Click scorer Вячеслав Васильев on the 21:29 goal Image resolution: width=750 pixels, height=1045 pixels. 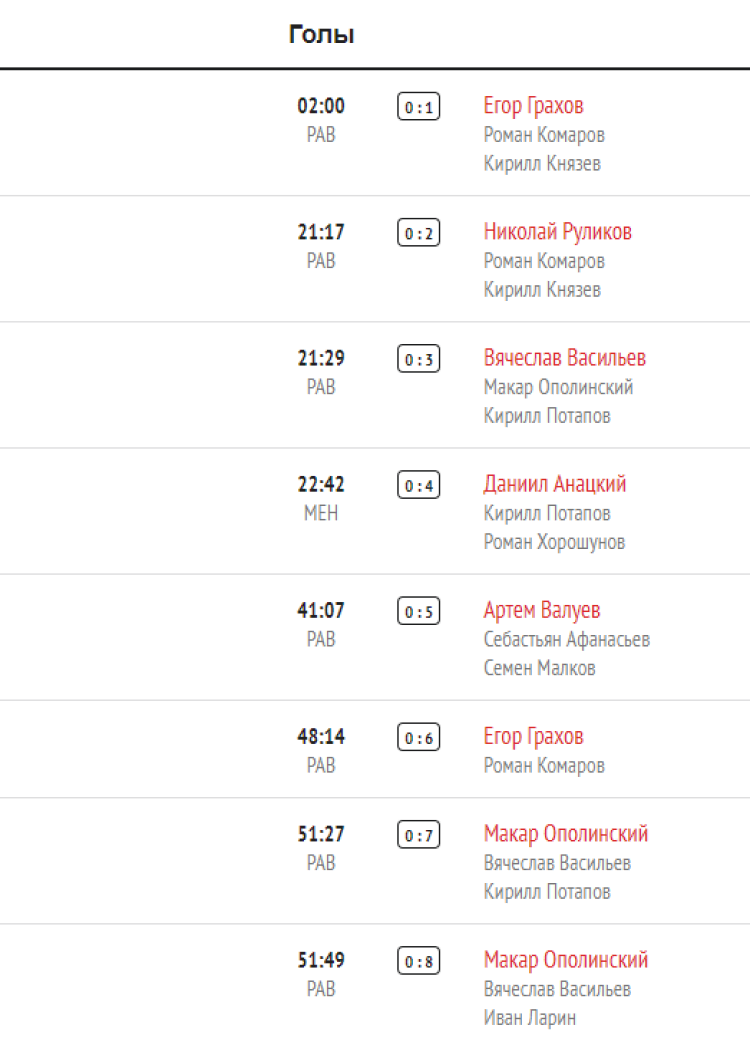[564, 358]
